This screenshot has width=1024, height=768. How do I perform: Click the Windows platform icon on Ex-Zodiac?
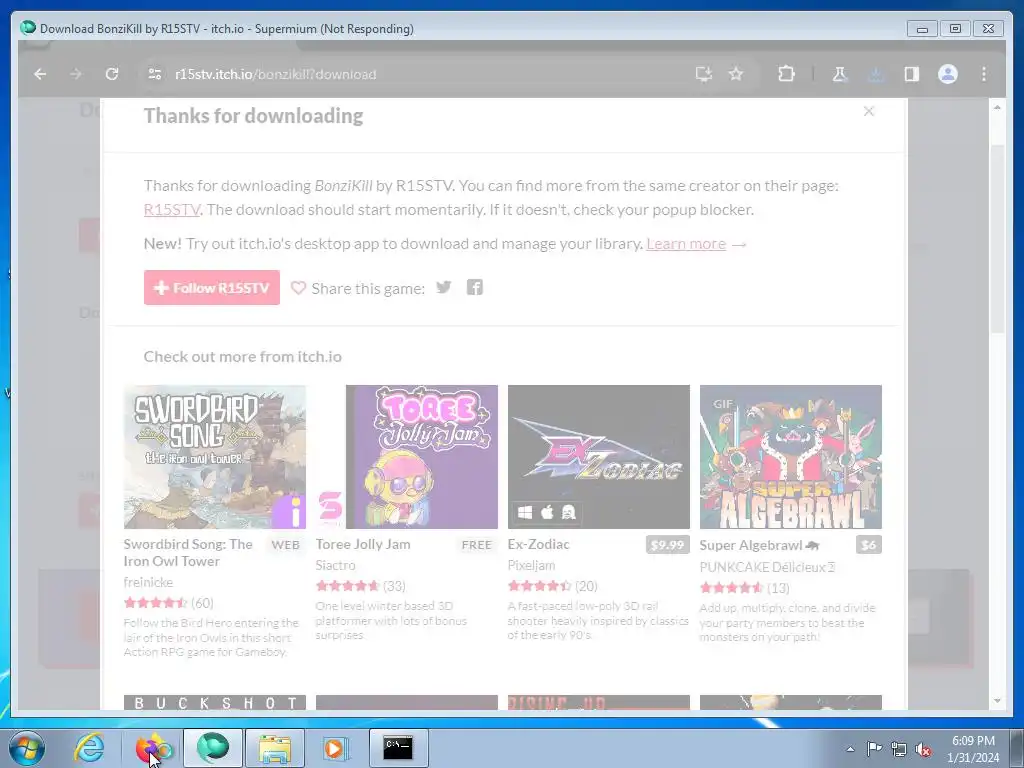[524, 513]
